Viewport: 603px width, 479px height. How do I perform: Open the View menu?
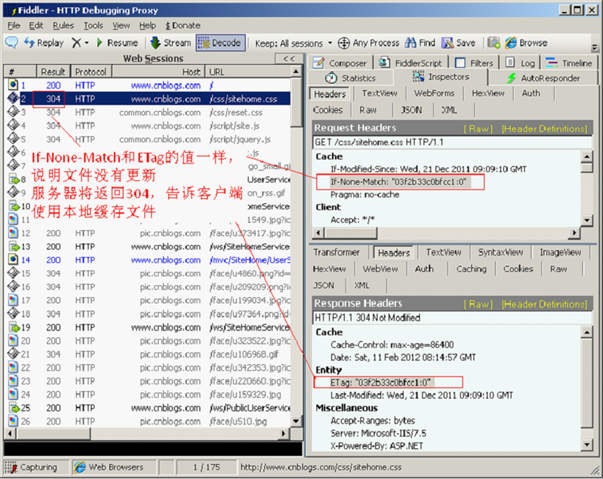coord(121,25)
